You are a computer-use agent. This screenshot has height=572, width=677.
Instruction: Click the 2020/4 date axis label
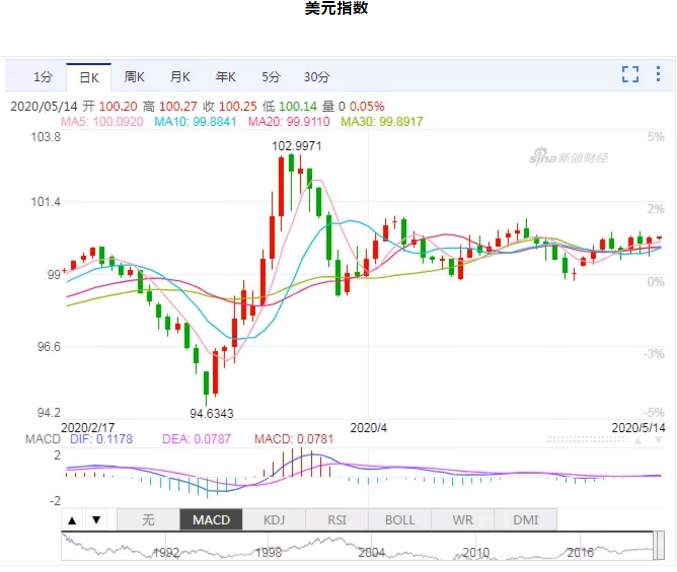click(368, 428)
